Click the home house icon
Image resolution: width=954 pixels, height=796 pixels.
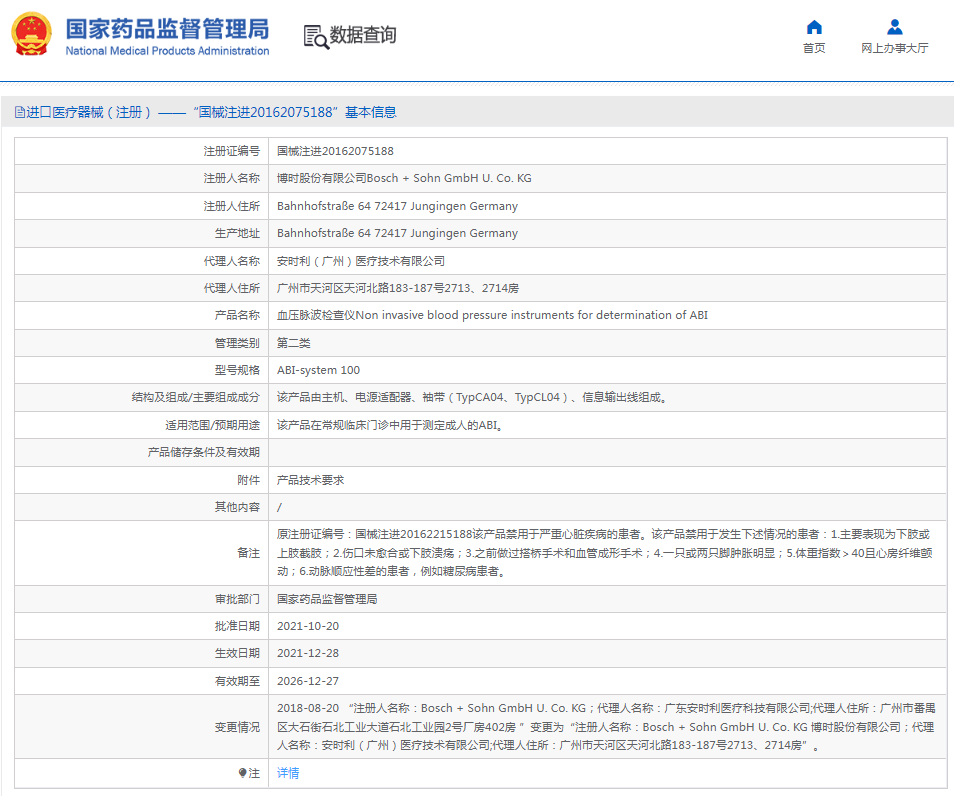pyautogui.click(x=814, y=27)
